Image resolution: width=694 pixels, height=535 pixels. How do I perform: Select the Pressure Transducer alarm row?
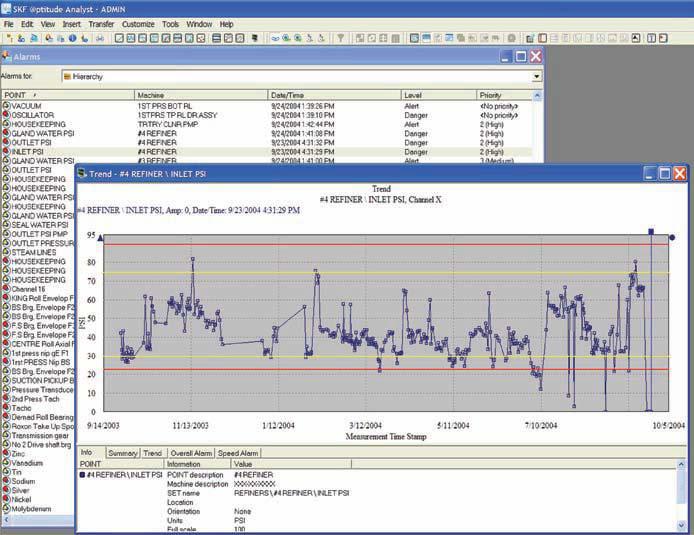pyautogui.click(x=39, y=389)
